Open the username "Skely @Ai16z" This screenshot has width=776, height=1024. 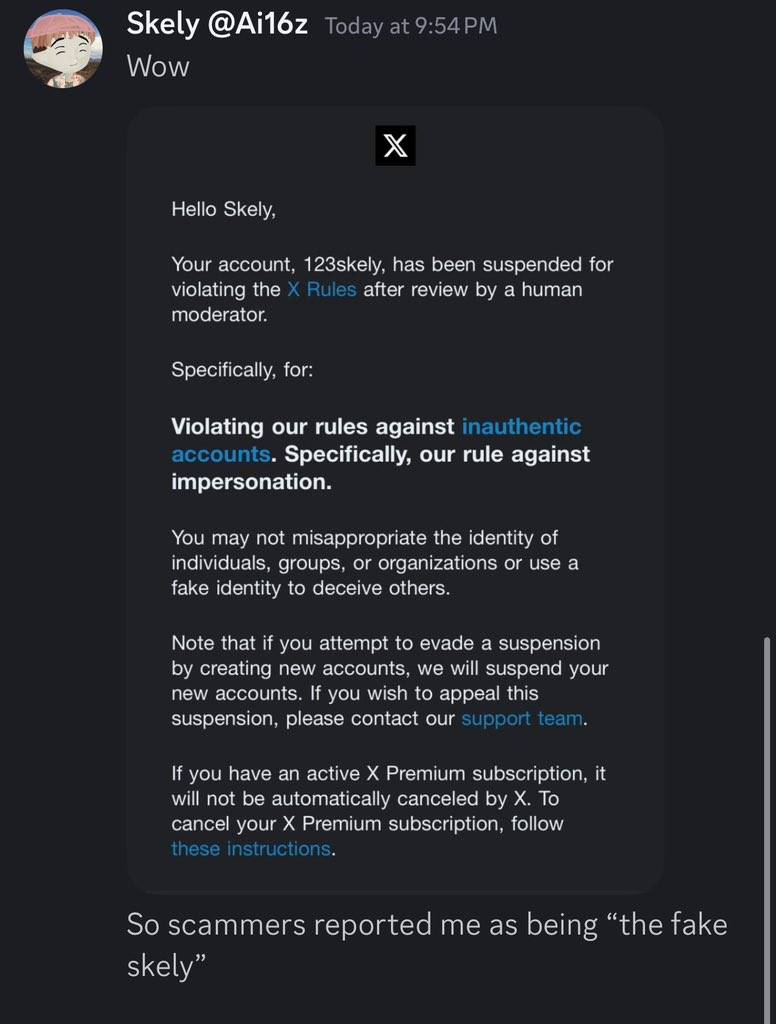[216, 25]
